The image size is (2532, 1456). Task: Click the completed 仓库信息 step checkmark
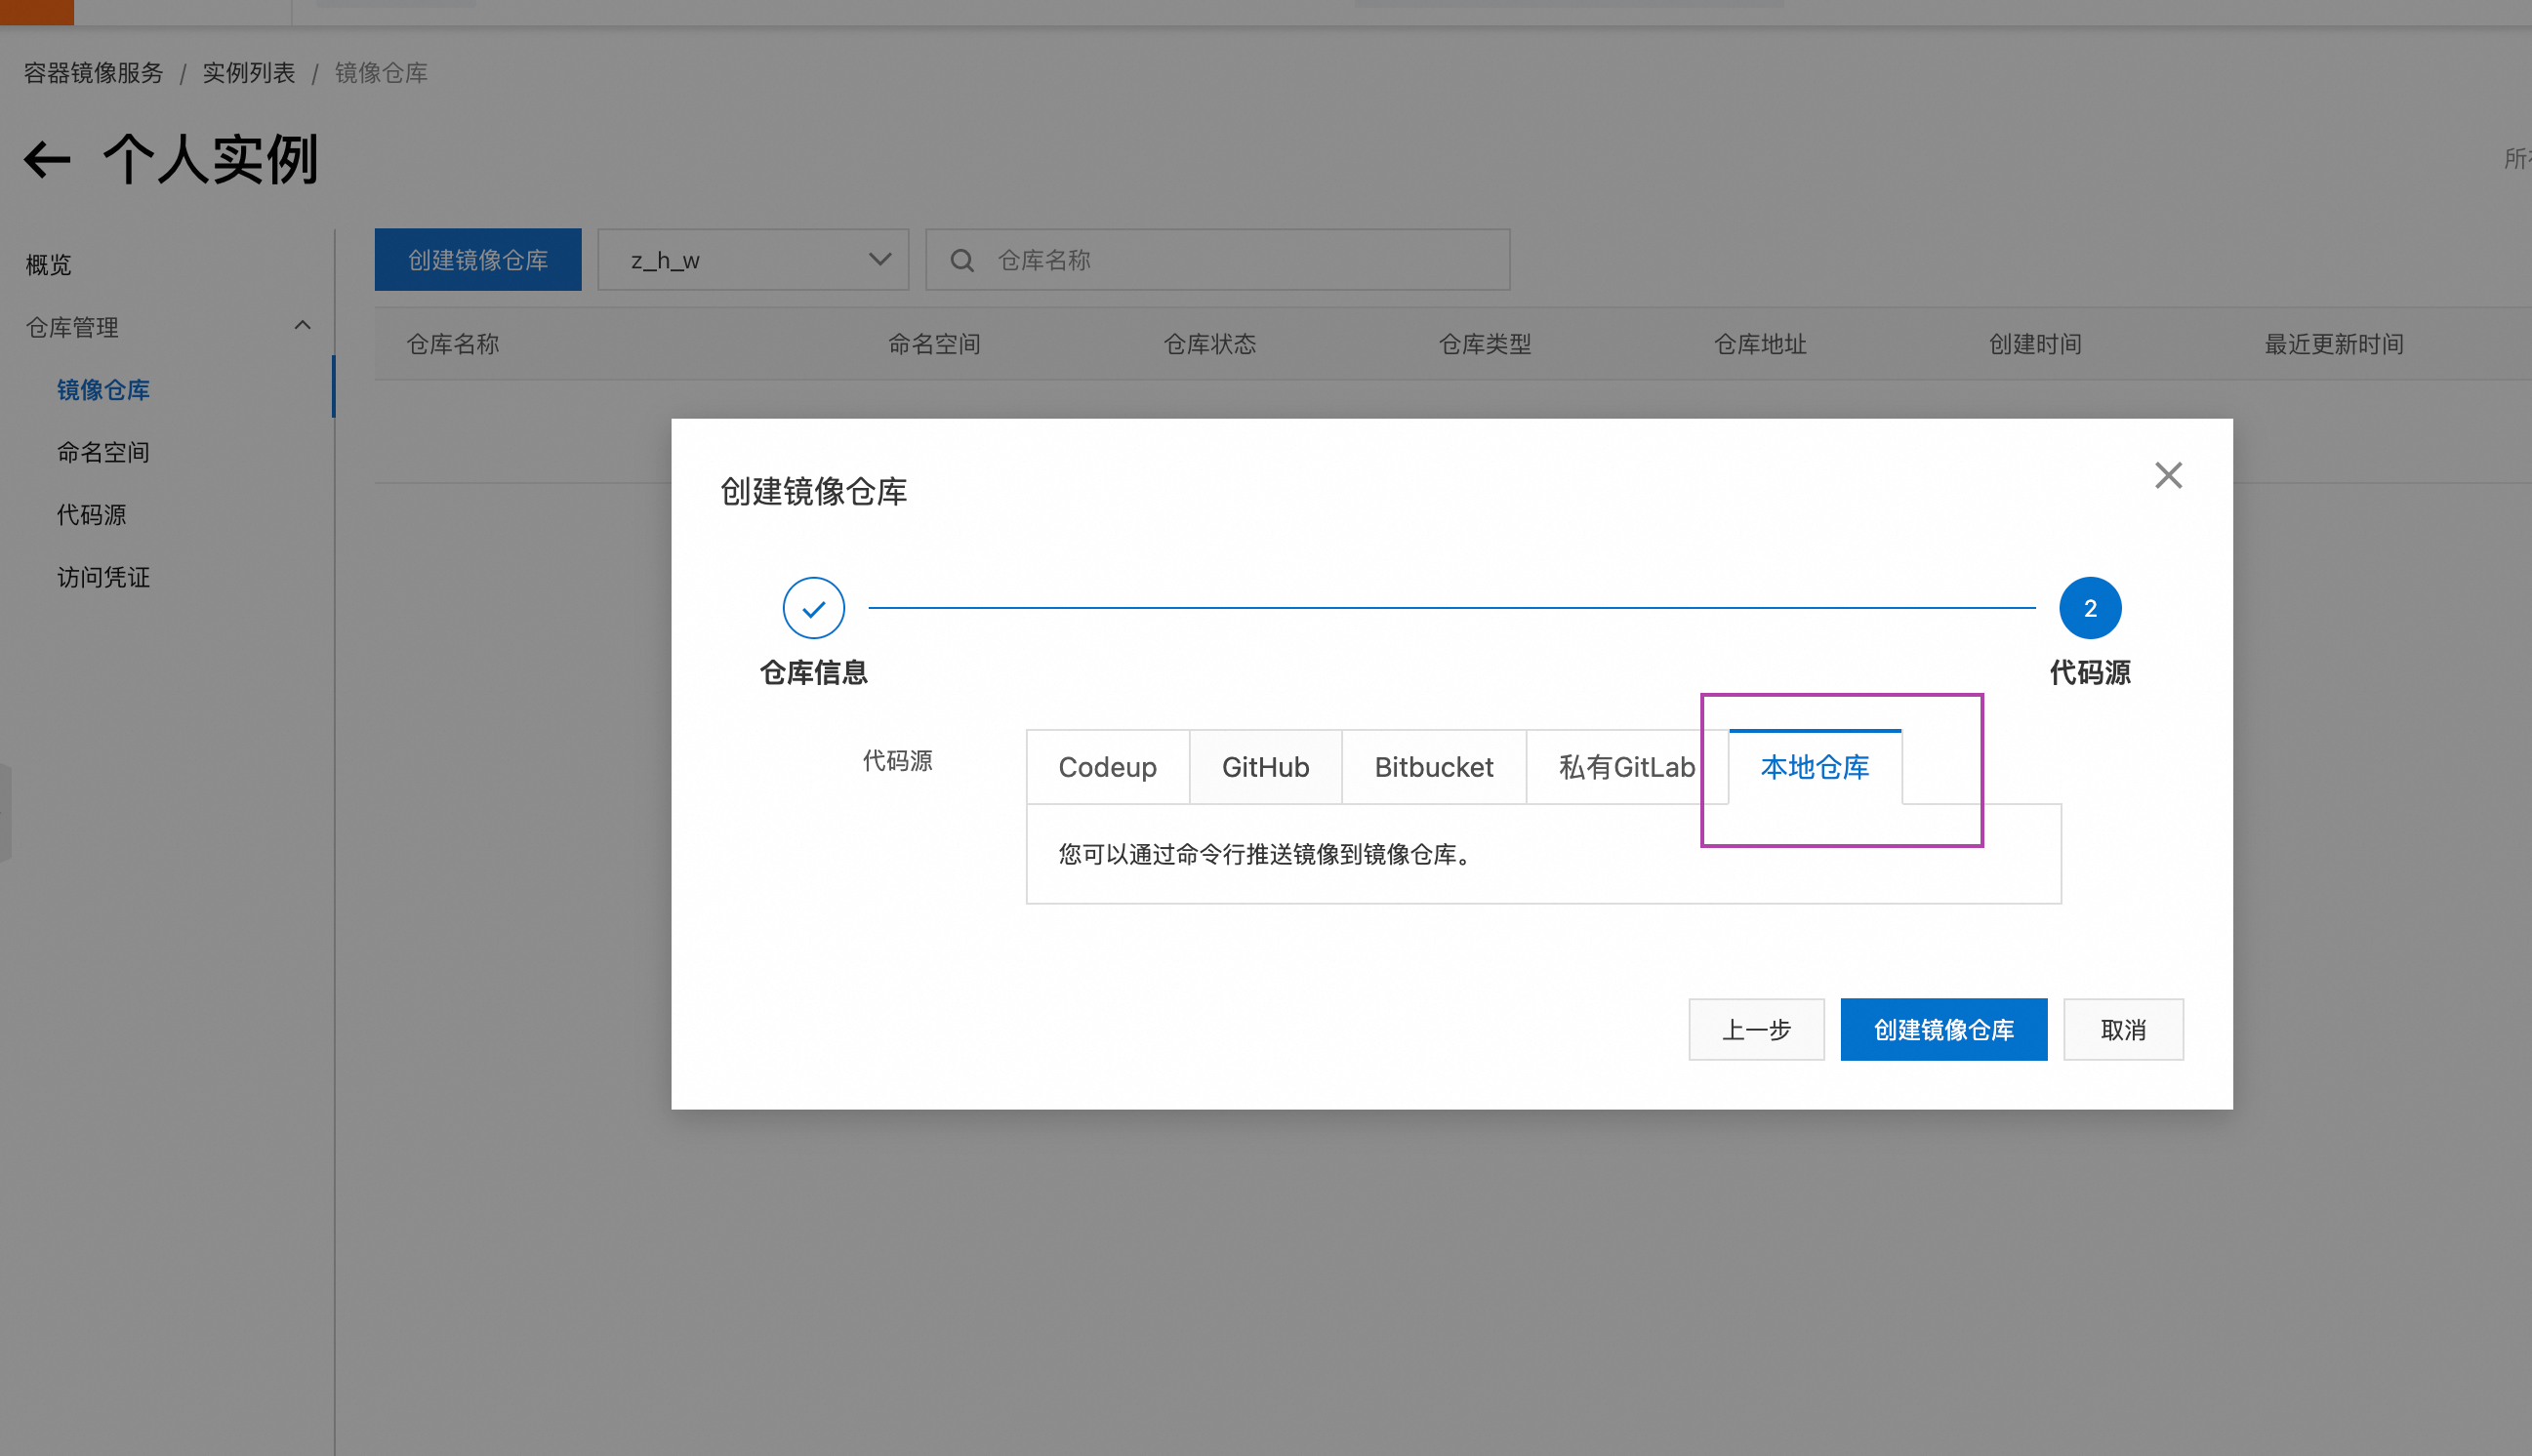pyautogui.click(x=813, y=608)
